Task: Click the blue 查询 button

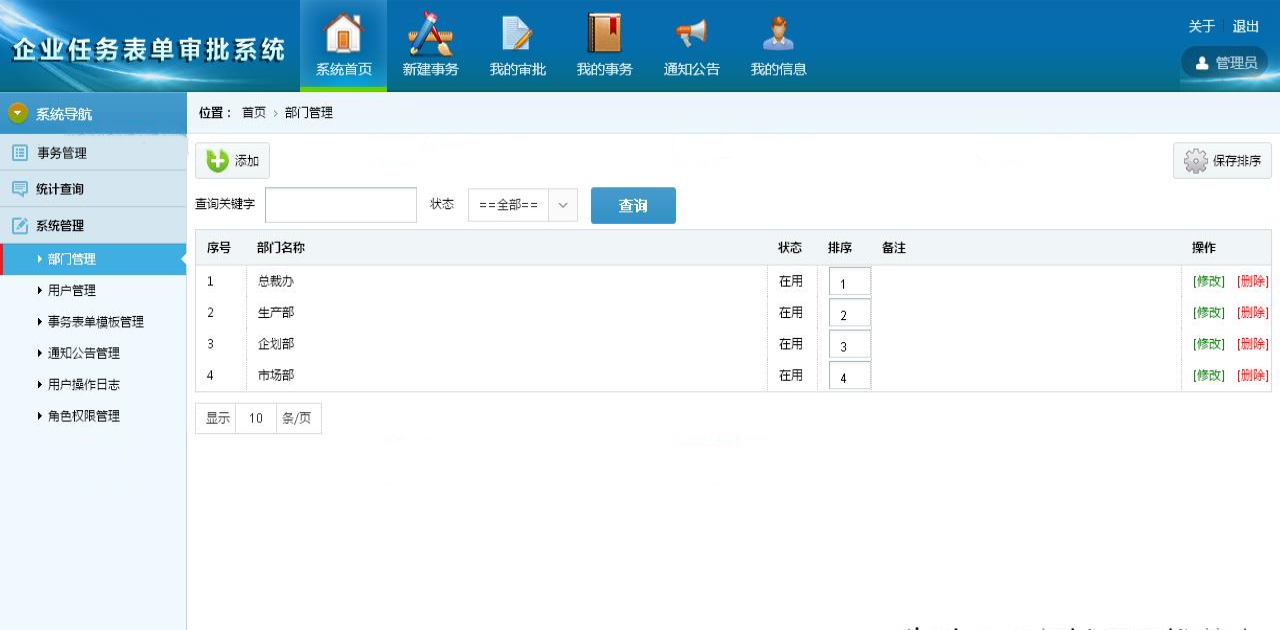Action: [x=633, y=206]
